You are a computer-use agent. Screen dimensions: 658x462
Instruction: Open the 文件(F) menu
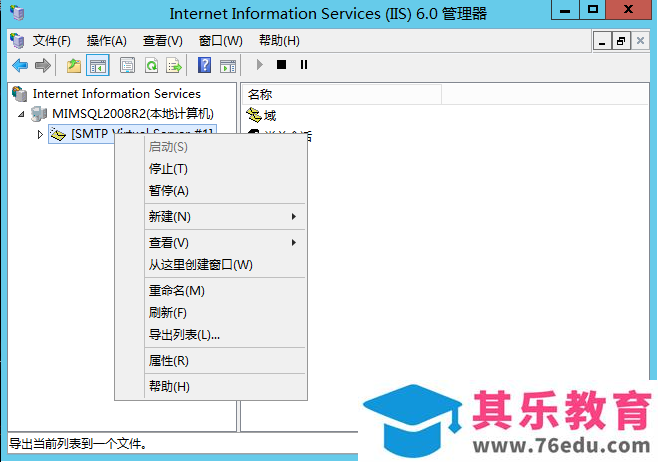point(52,41)
